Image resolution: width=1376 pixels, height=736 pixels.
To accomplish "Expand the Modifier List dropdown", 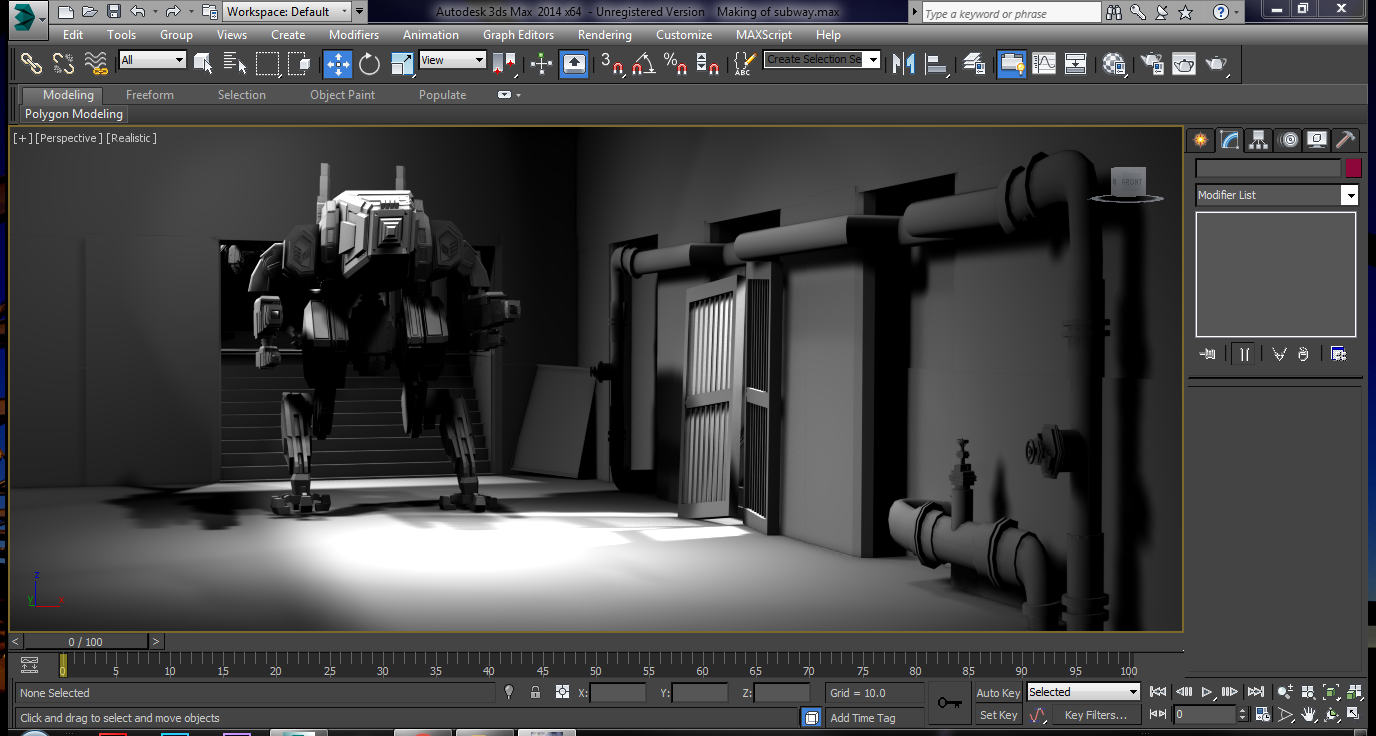I will [1277, 195].
